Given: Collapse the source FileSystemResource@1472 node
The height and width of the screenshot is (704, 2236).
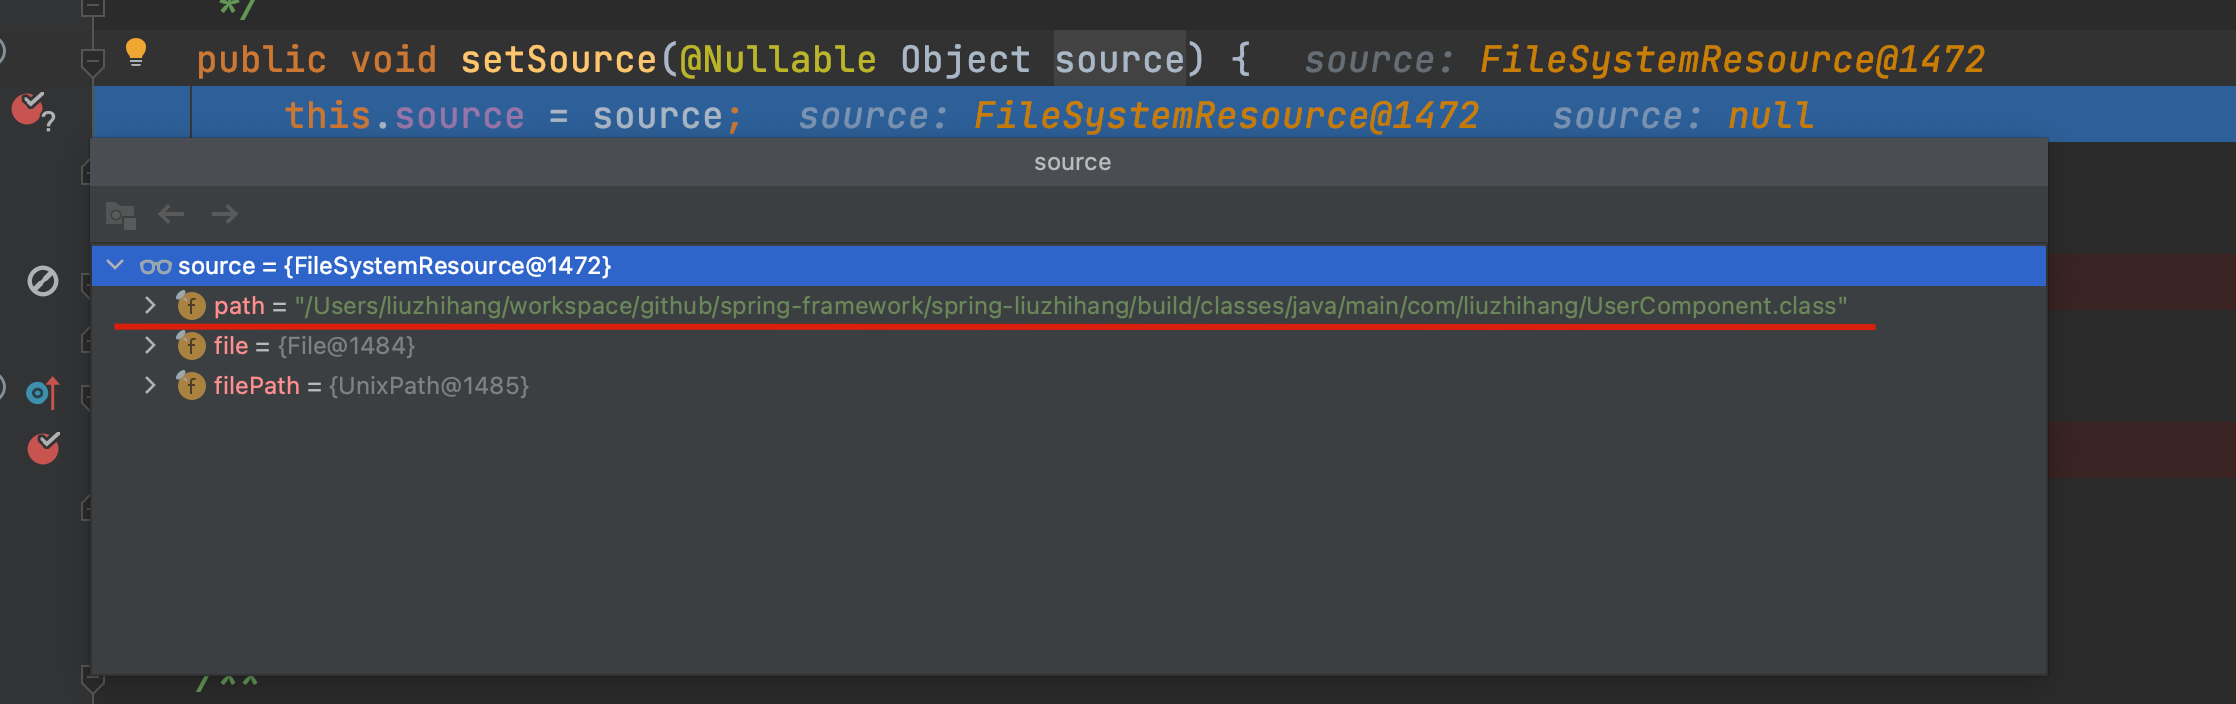Looking at the screenshot, I should [115, 265].
